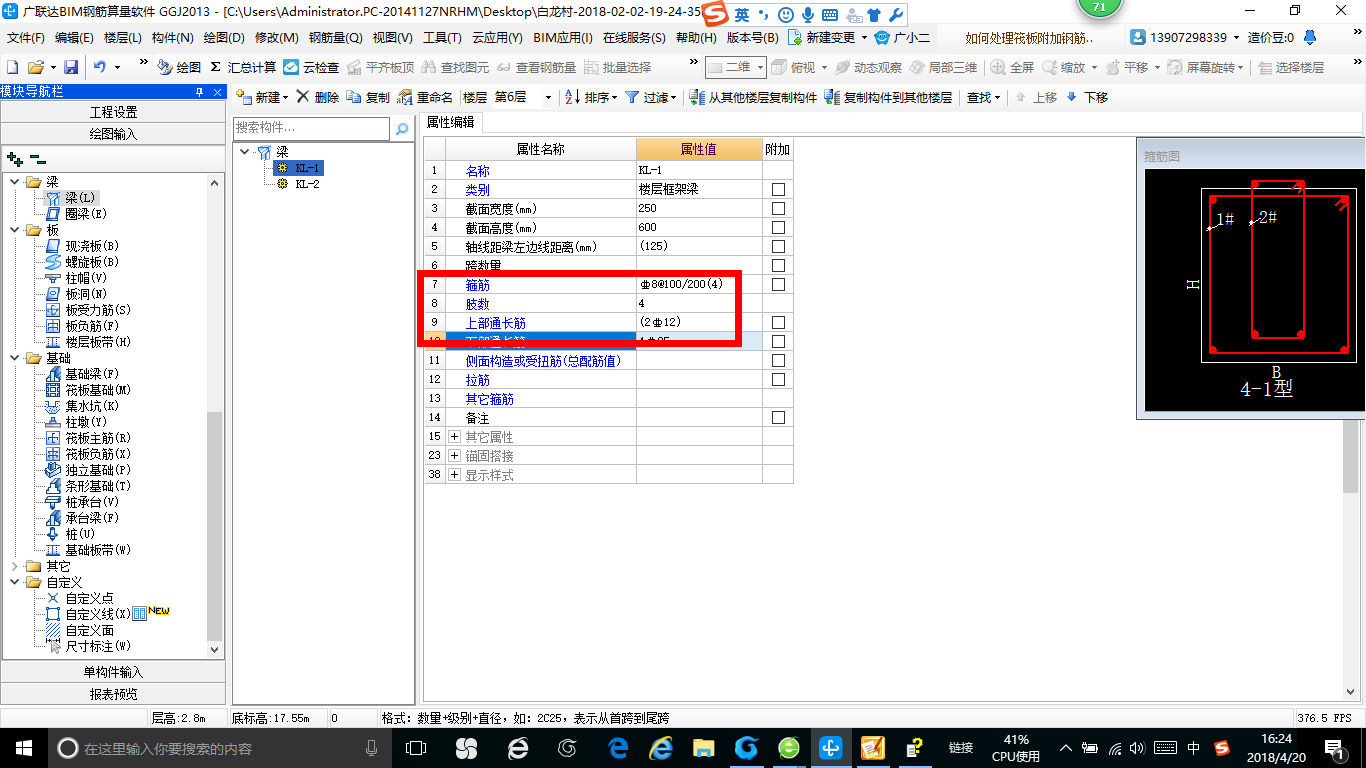Viewport: 1366px width, 768px height.
Task: Click the save disk icon
Action: [x=71, y=67]
